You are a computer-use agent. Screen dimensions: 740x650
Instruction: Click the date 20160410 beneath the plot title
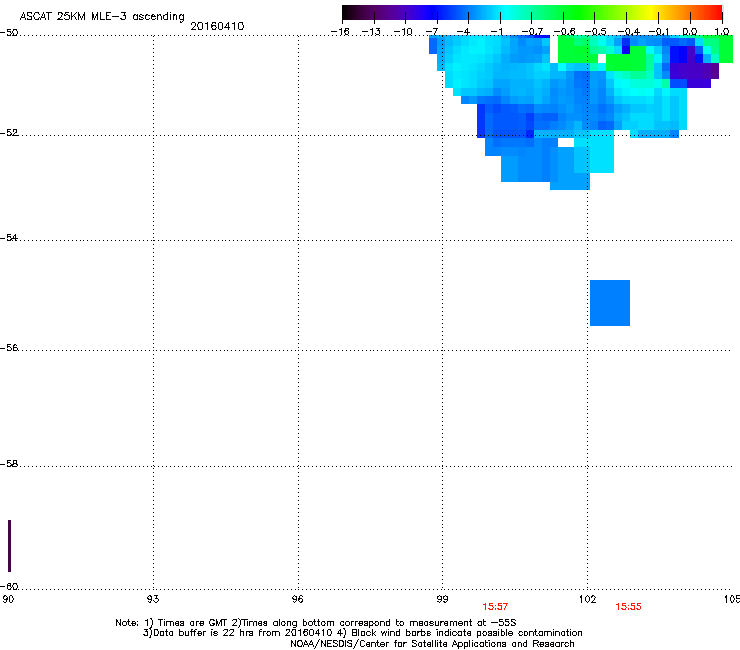tap(217, 26)
